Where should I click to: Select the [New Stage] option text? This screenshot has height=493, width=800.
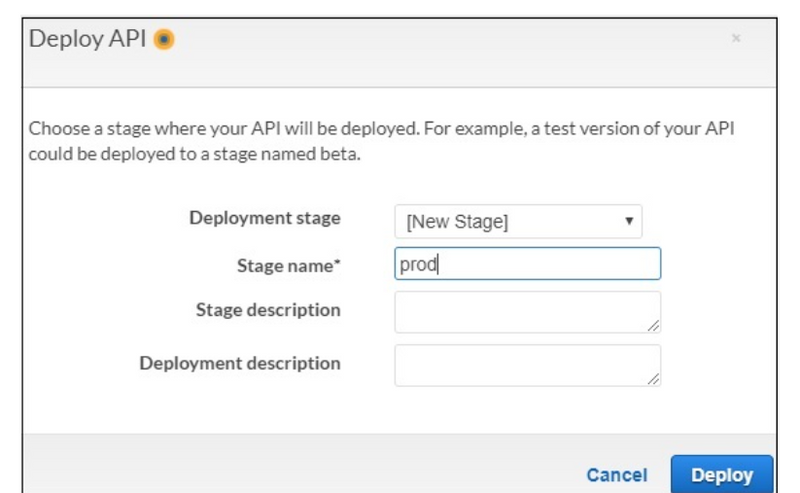(457, 223)
